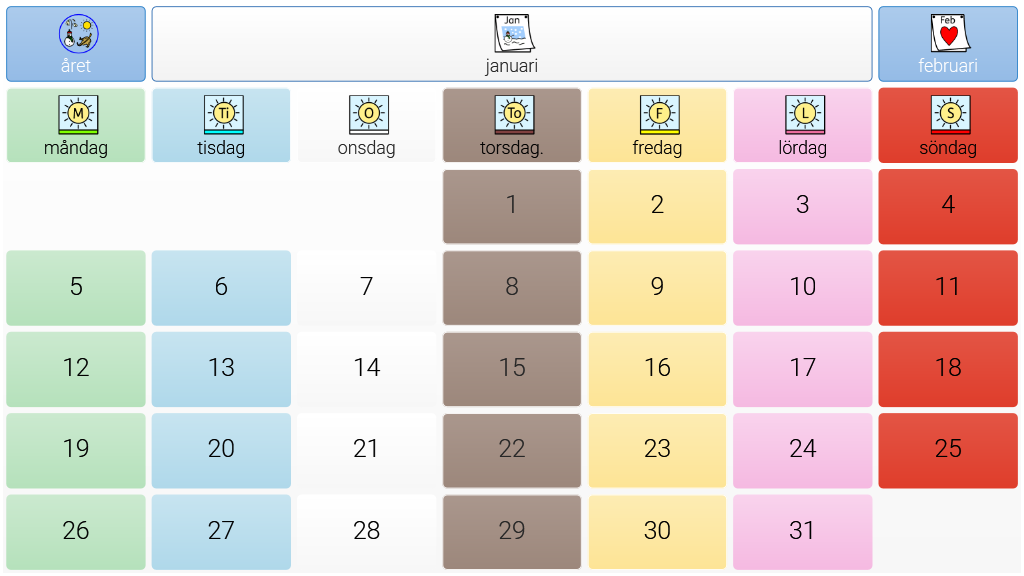This screenshot has height=576, width=1024.
Task: Select Saturday the 31st
Action: click(x=802, y=531)
